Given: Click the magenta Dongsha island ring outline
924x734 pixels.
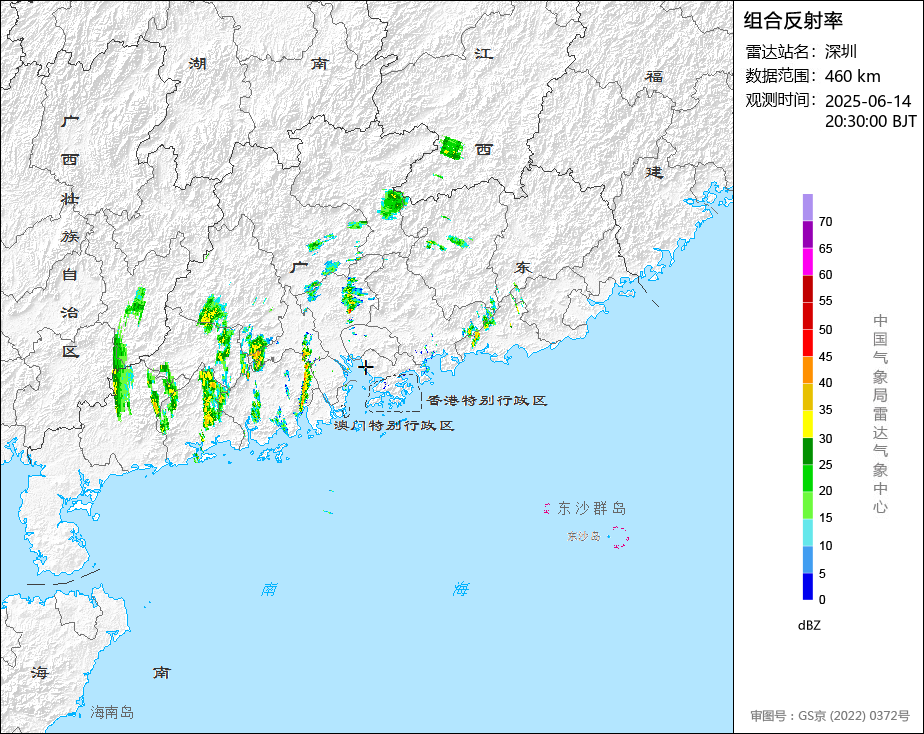Looking at the screenshot, I should [x=619, y=537].
